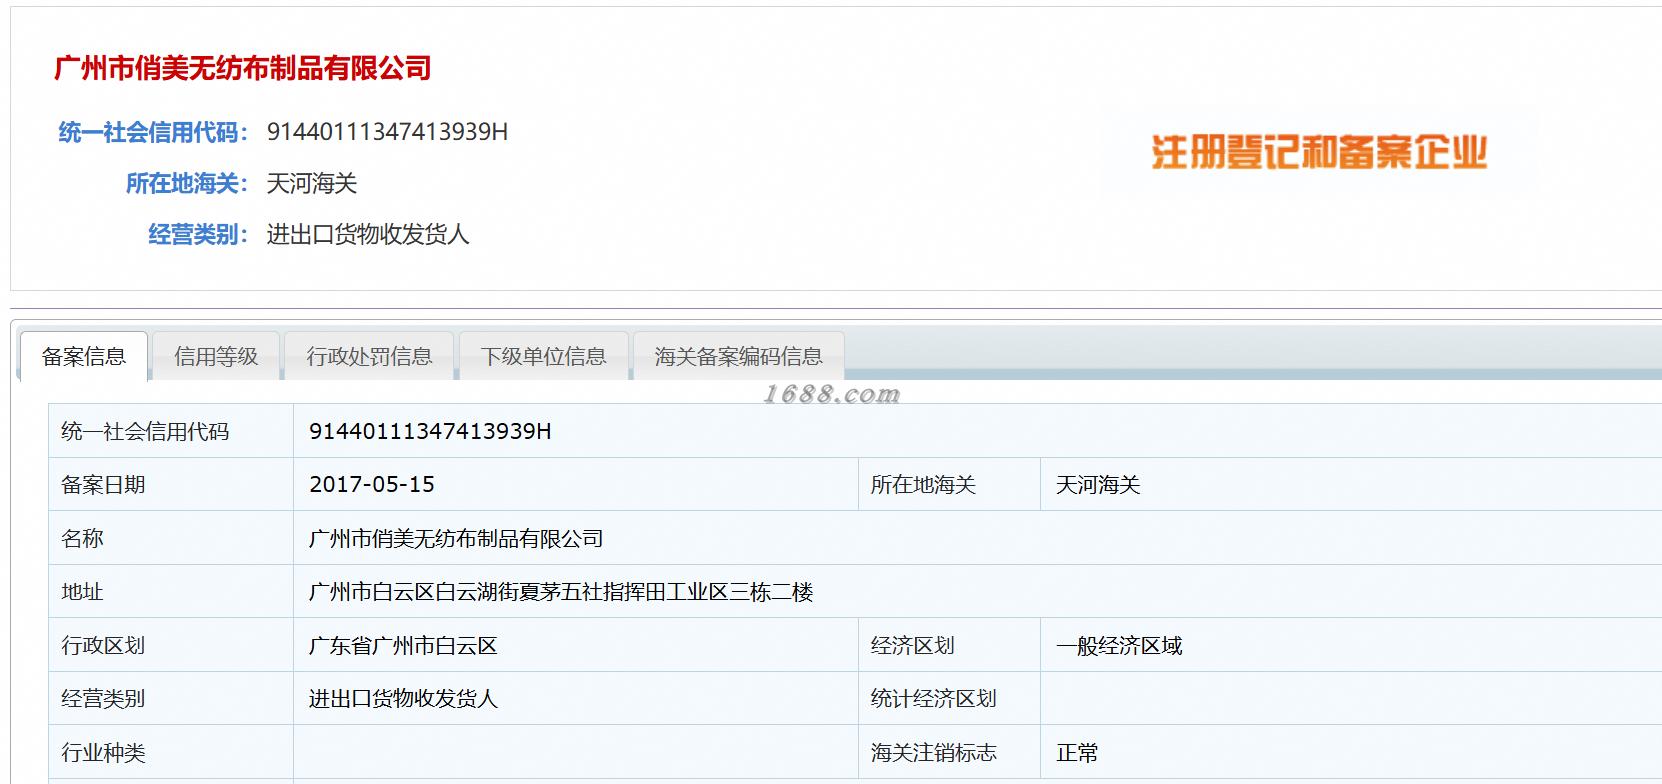This screenshot has height=784, width=1662.
Task: Click header label 所在地海关:
Action: (187, 184)
